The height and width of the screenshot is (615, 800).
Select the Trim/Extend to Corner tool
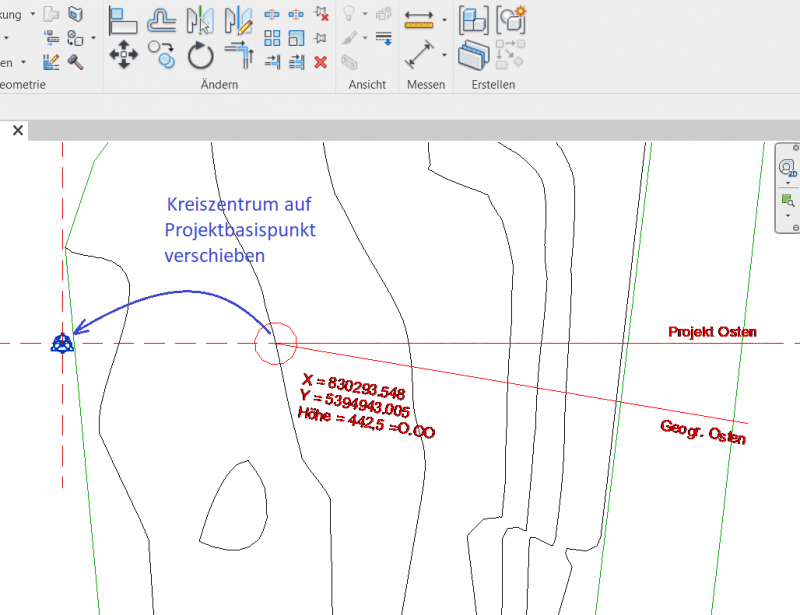pos(239,55)
